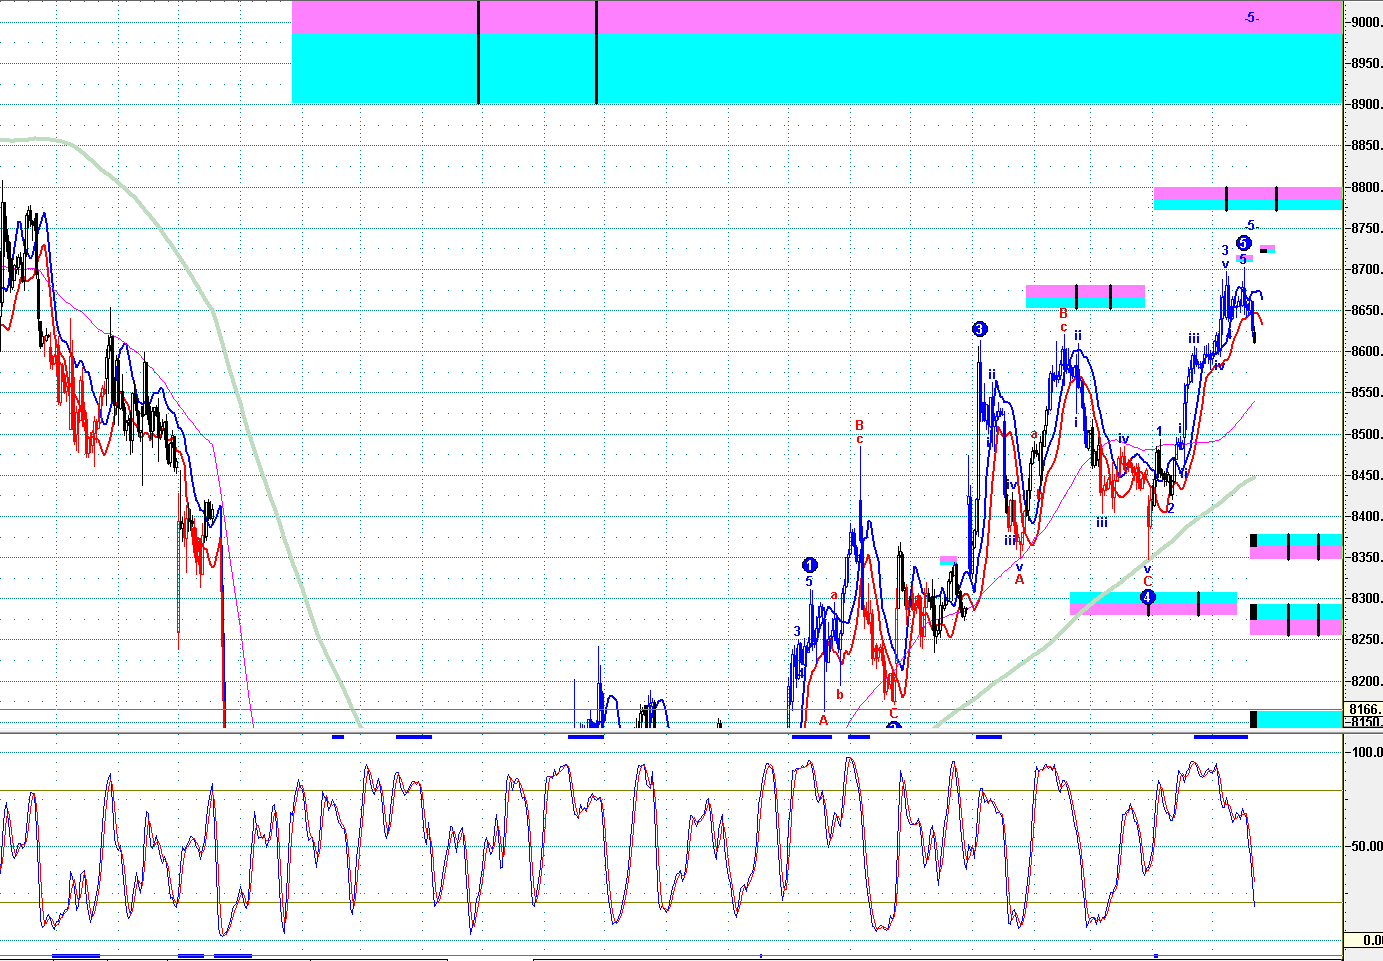Click the first black vertical line in top band

[x=479, y=52]
